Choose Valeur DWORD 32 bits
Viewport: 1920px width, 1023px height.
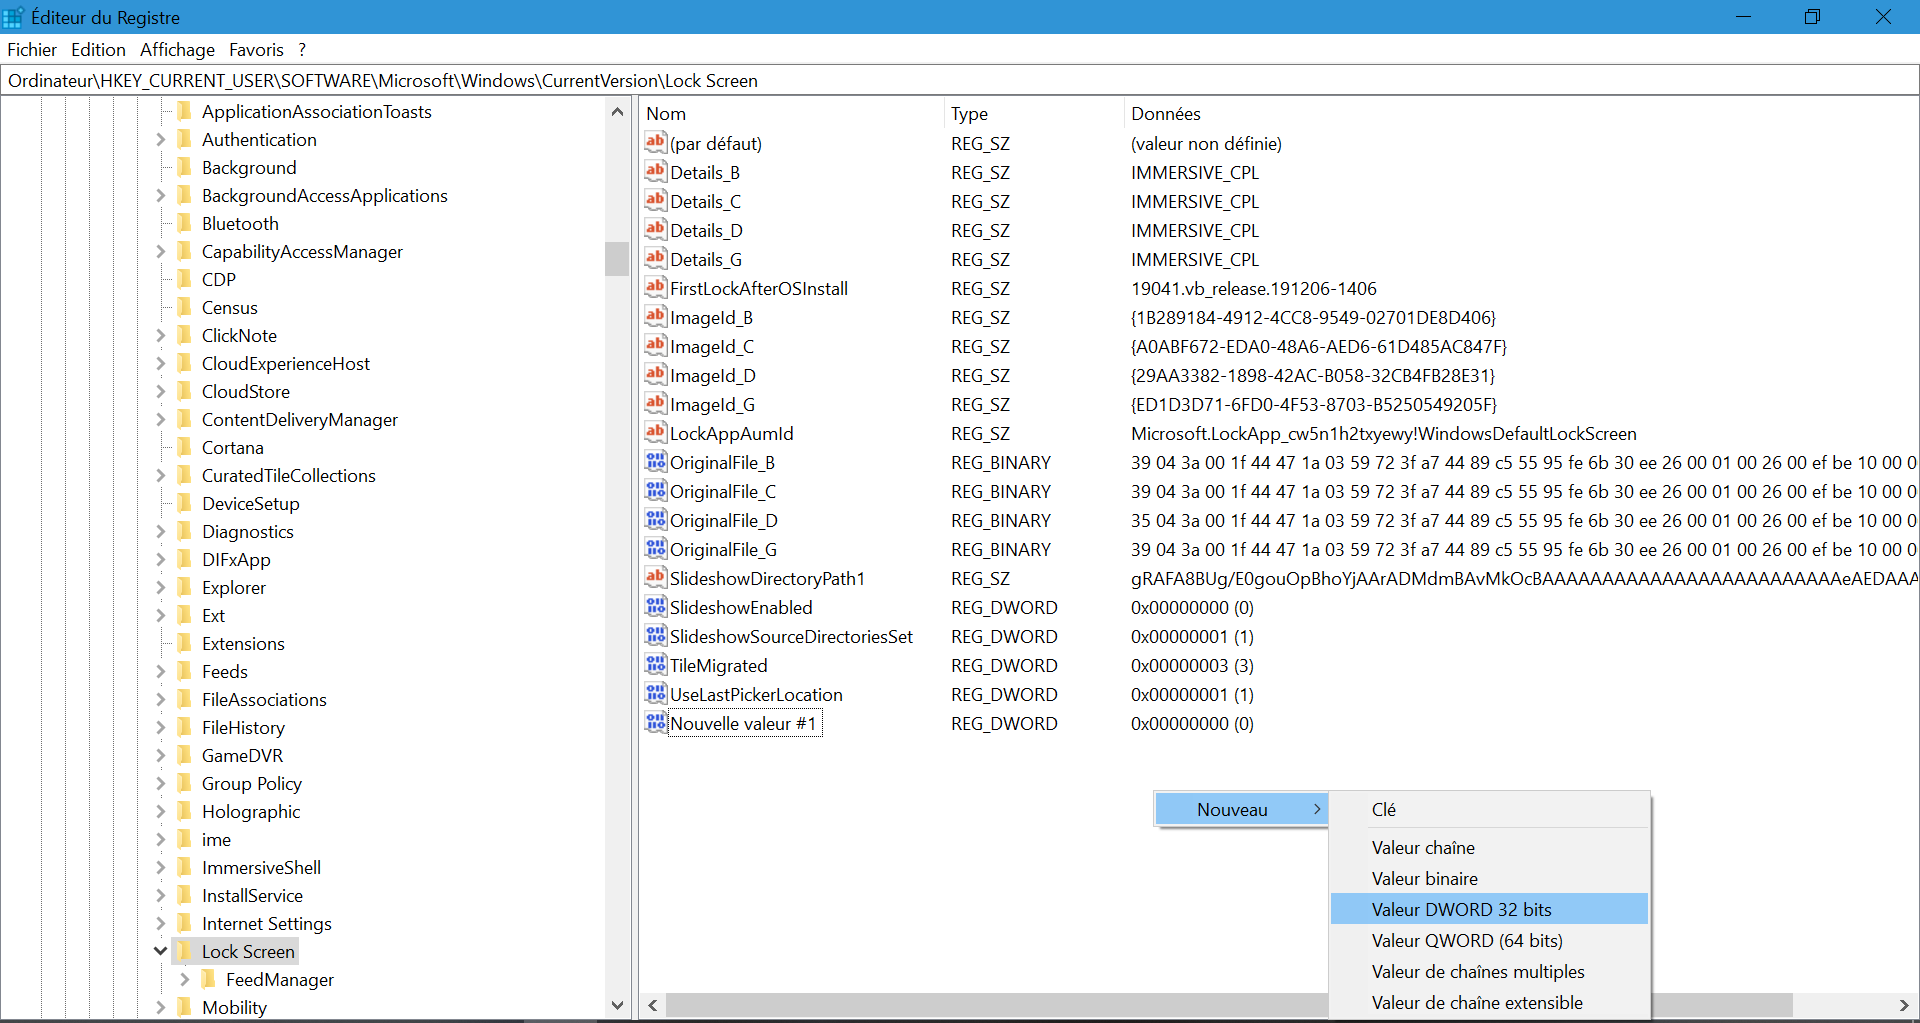(1461, 909)
